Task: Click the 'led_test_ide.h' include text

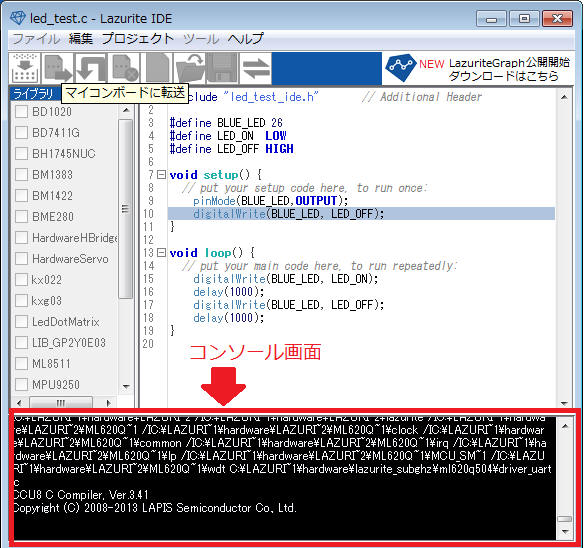Action: point(271,97)
